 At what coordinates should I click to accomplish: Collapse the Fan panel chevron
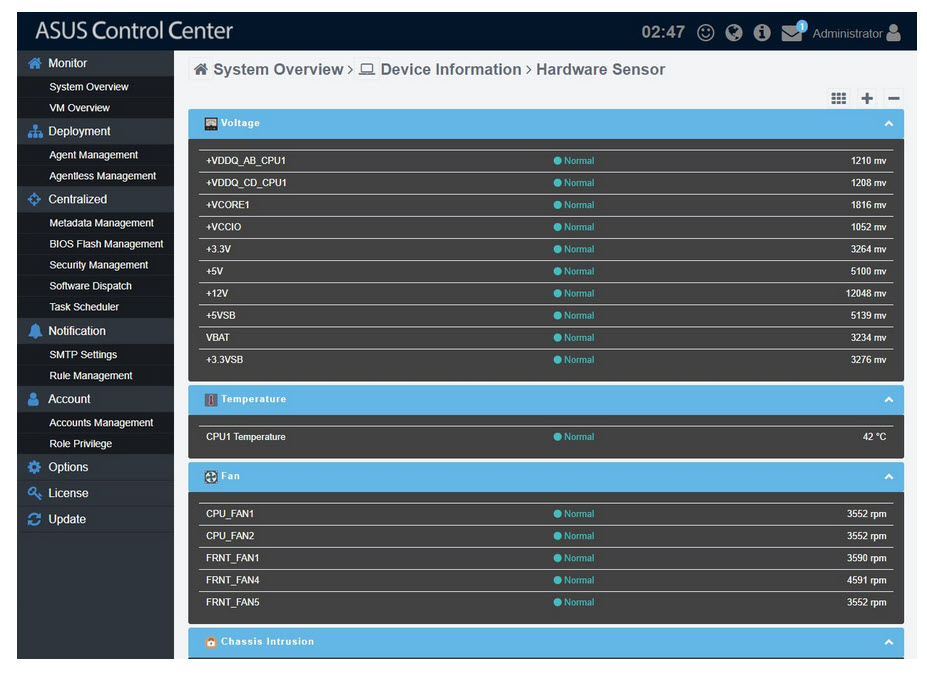[888, 477]
